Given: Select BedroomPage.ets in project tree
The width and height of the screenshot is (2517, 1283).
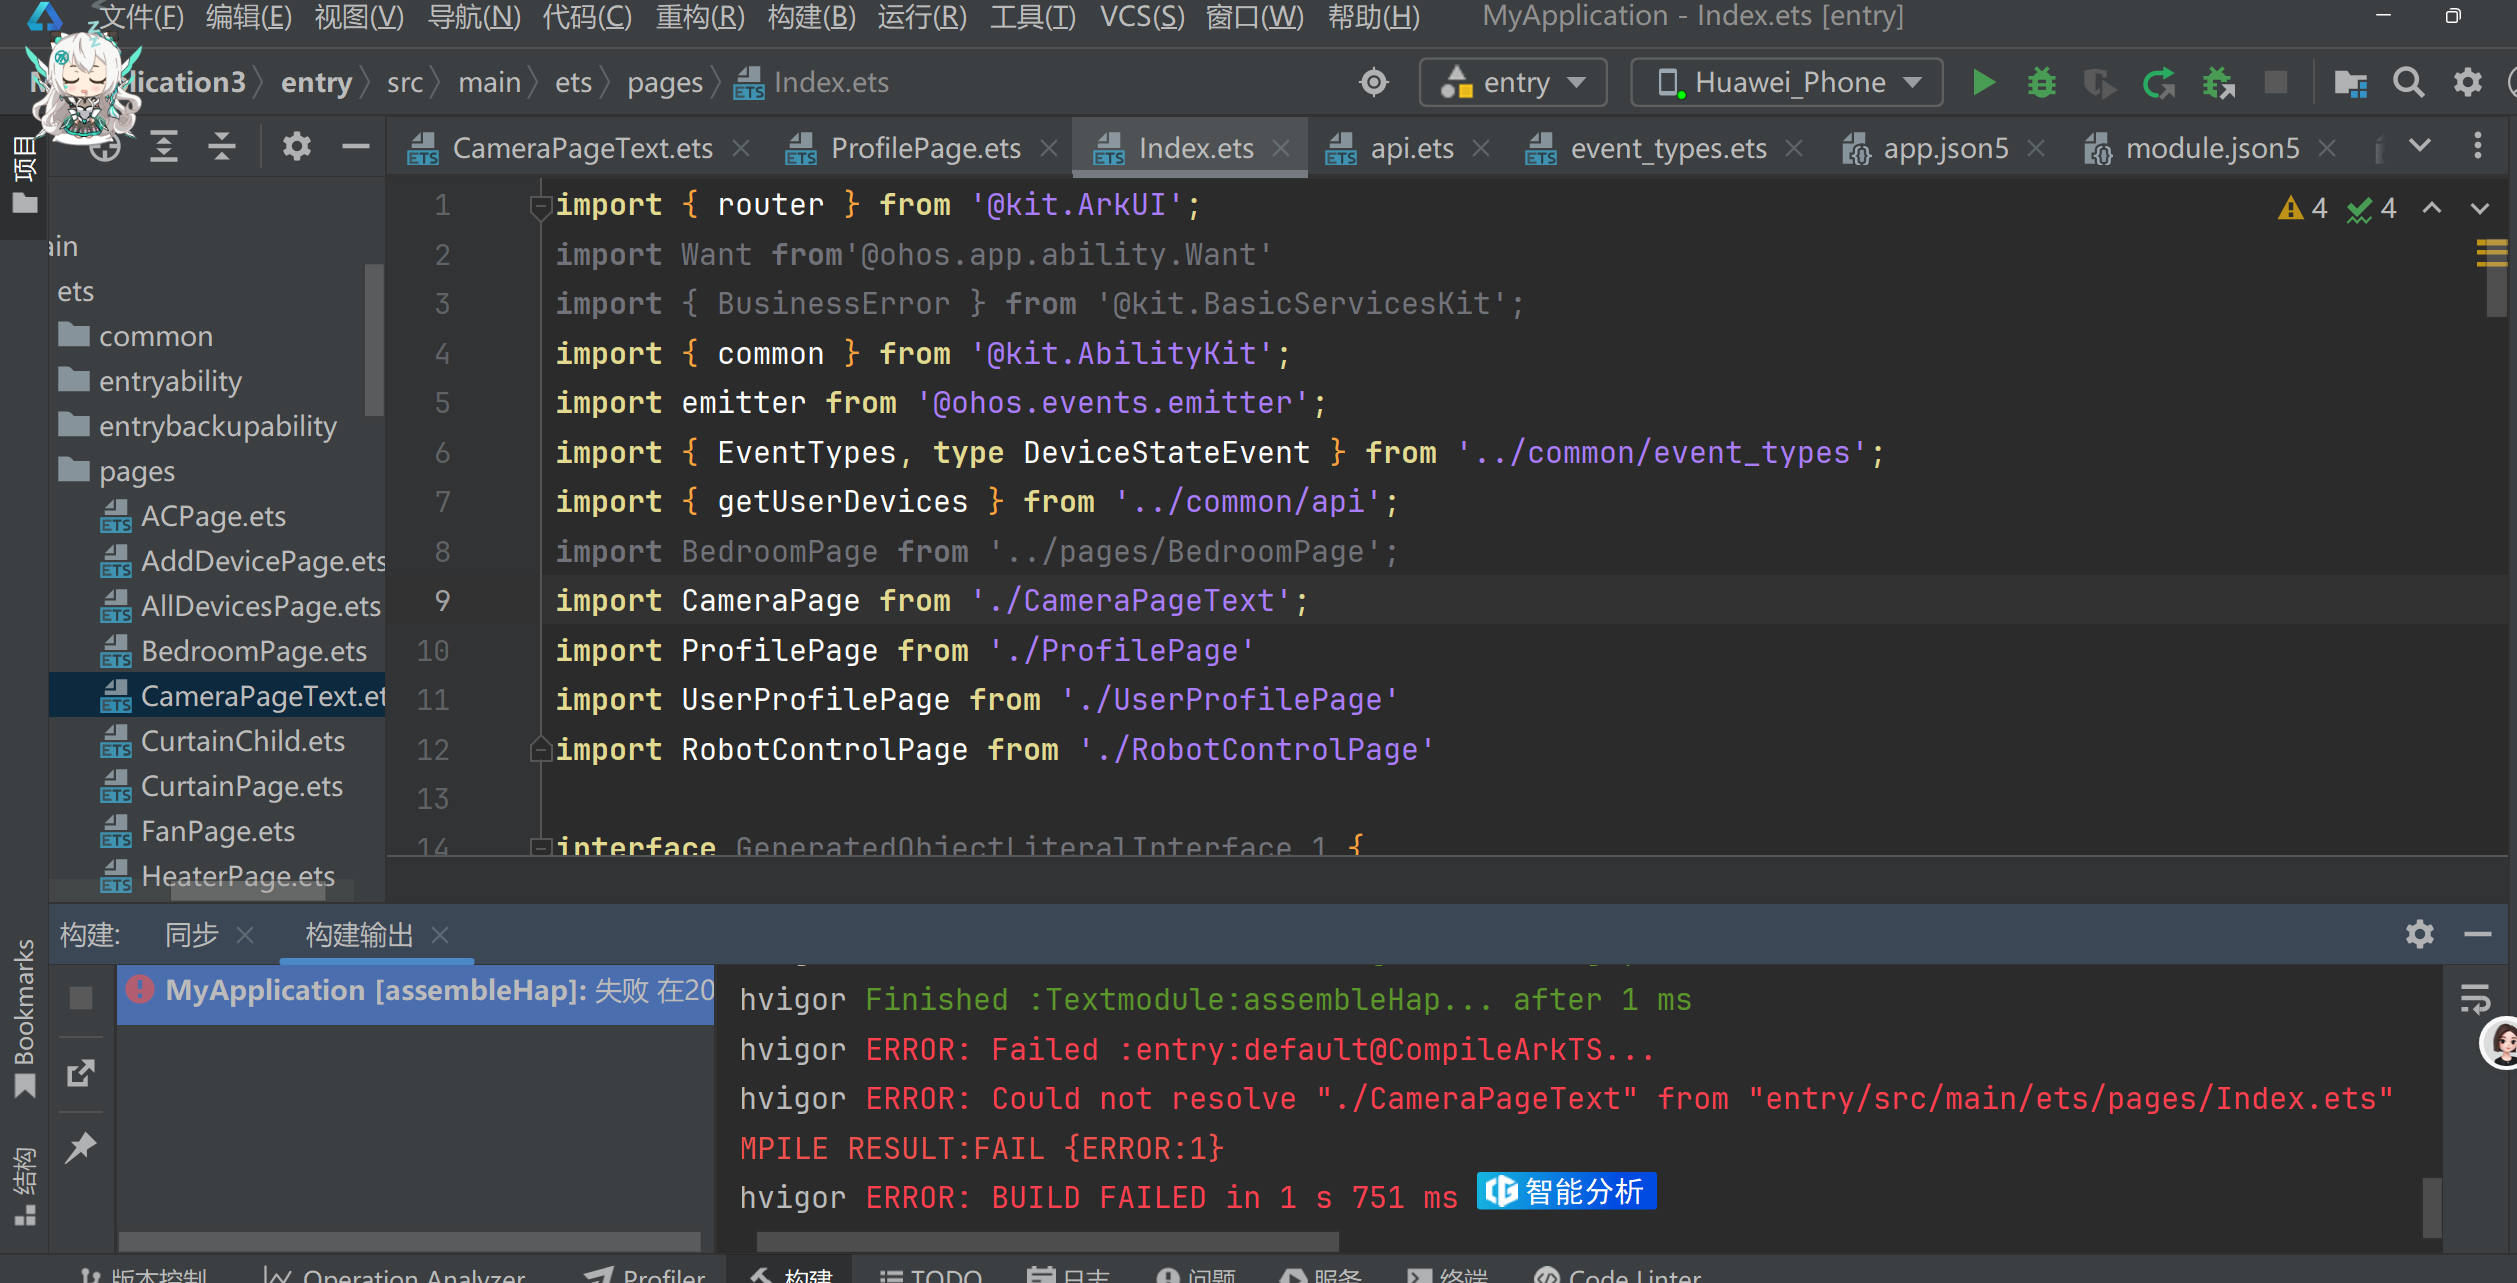Looking at the screenshot, I should (x=254, y=651).
